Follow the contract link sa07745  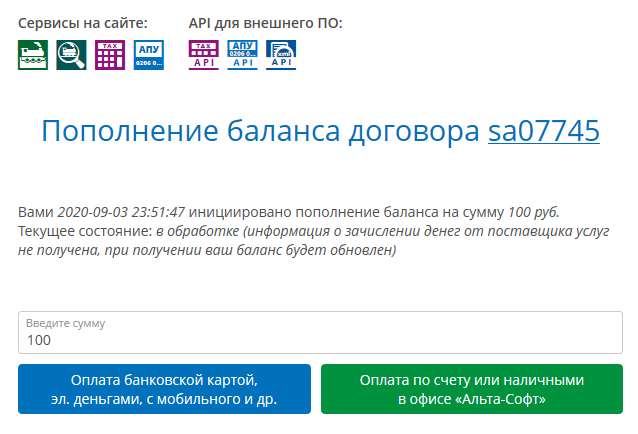pyautogui.click(x=543, y=131)
